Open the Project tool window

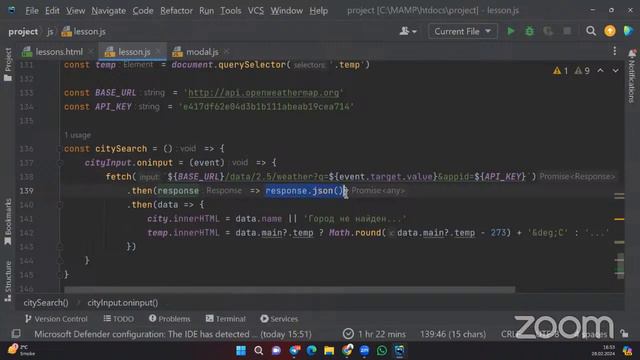pos(8,64)
